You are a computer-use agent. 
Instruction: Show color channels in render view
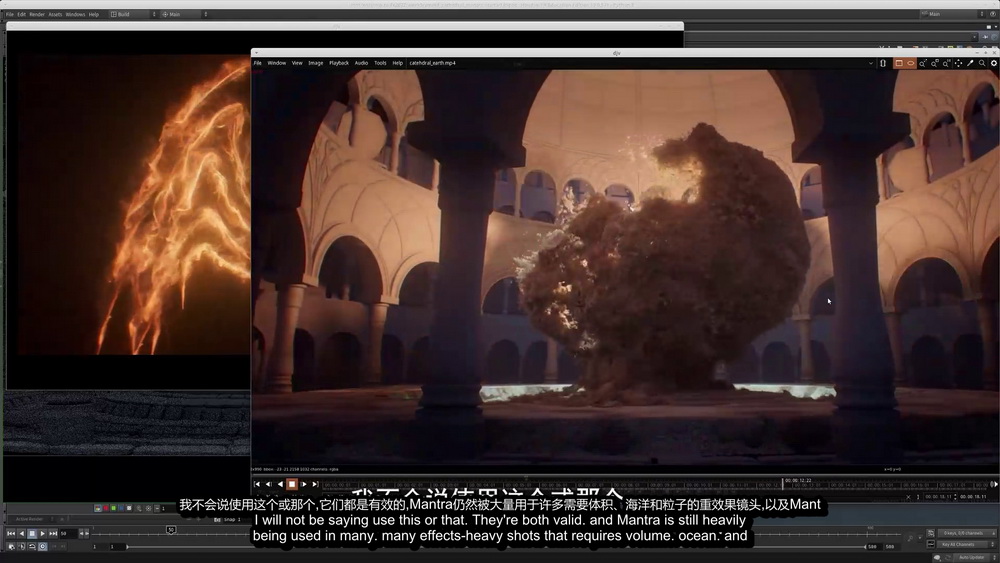point(98,508)
